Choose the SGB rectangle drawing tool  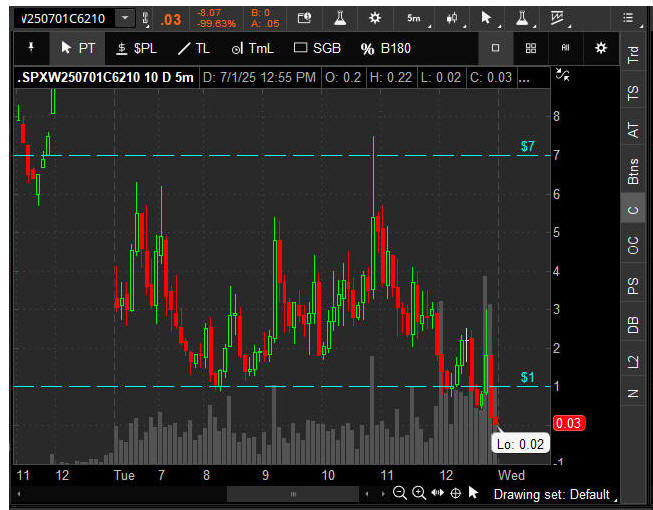click(x=317, y=48)
